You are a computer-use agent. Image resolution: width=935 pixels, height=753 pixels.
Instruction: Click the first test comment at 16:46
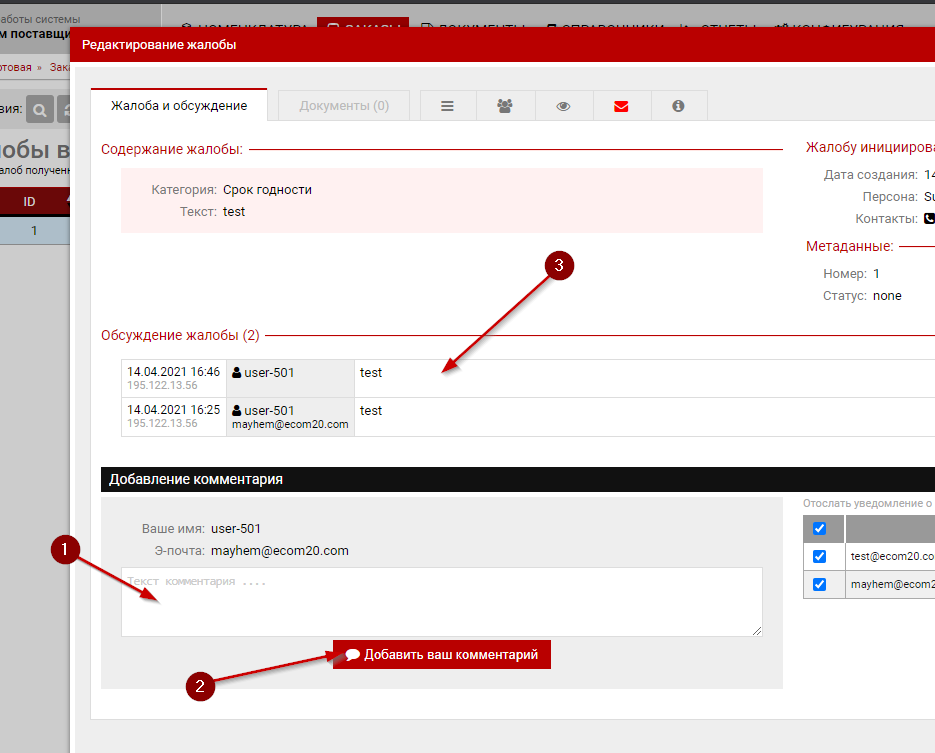point(371,373)
